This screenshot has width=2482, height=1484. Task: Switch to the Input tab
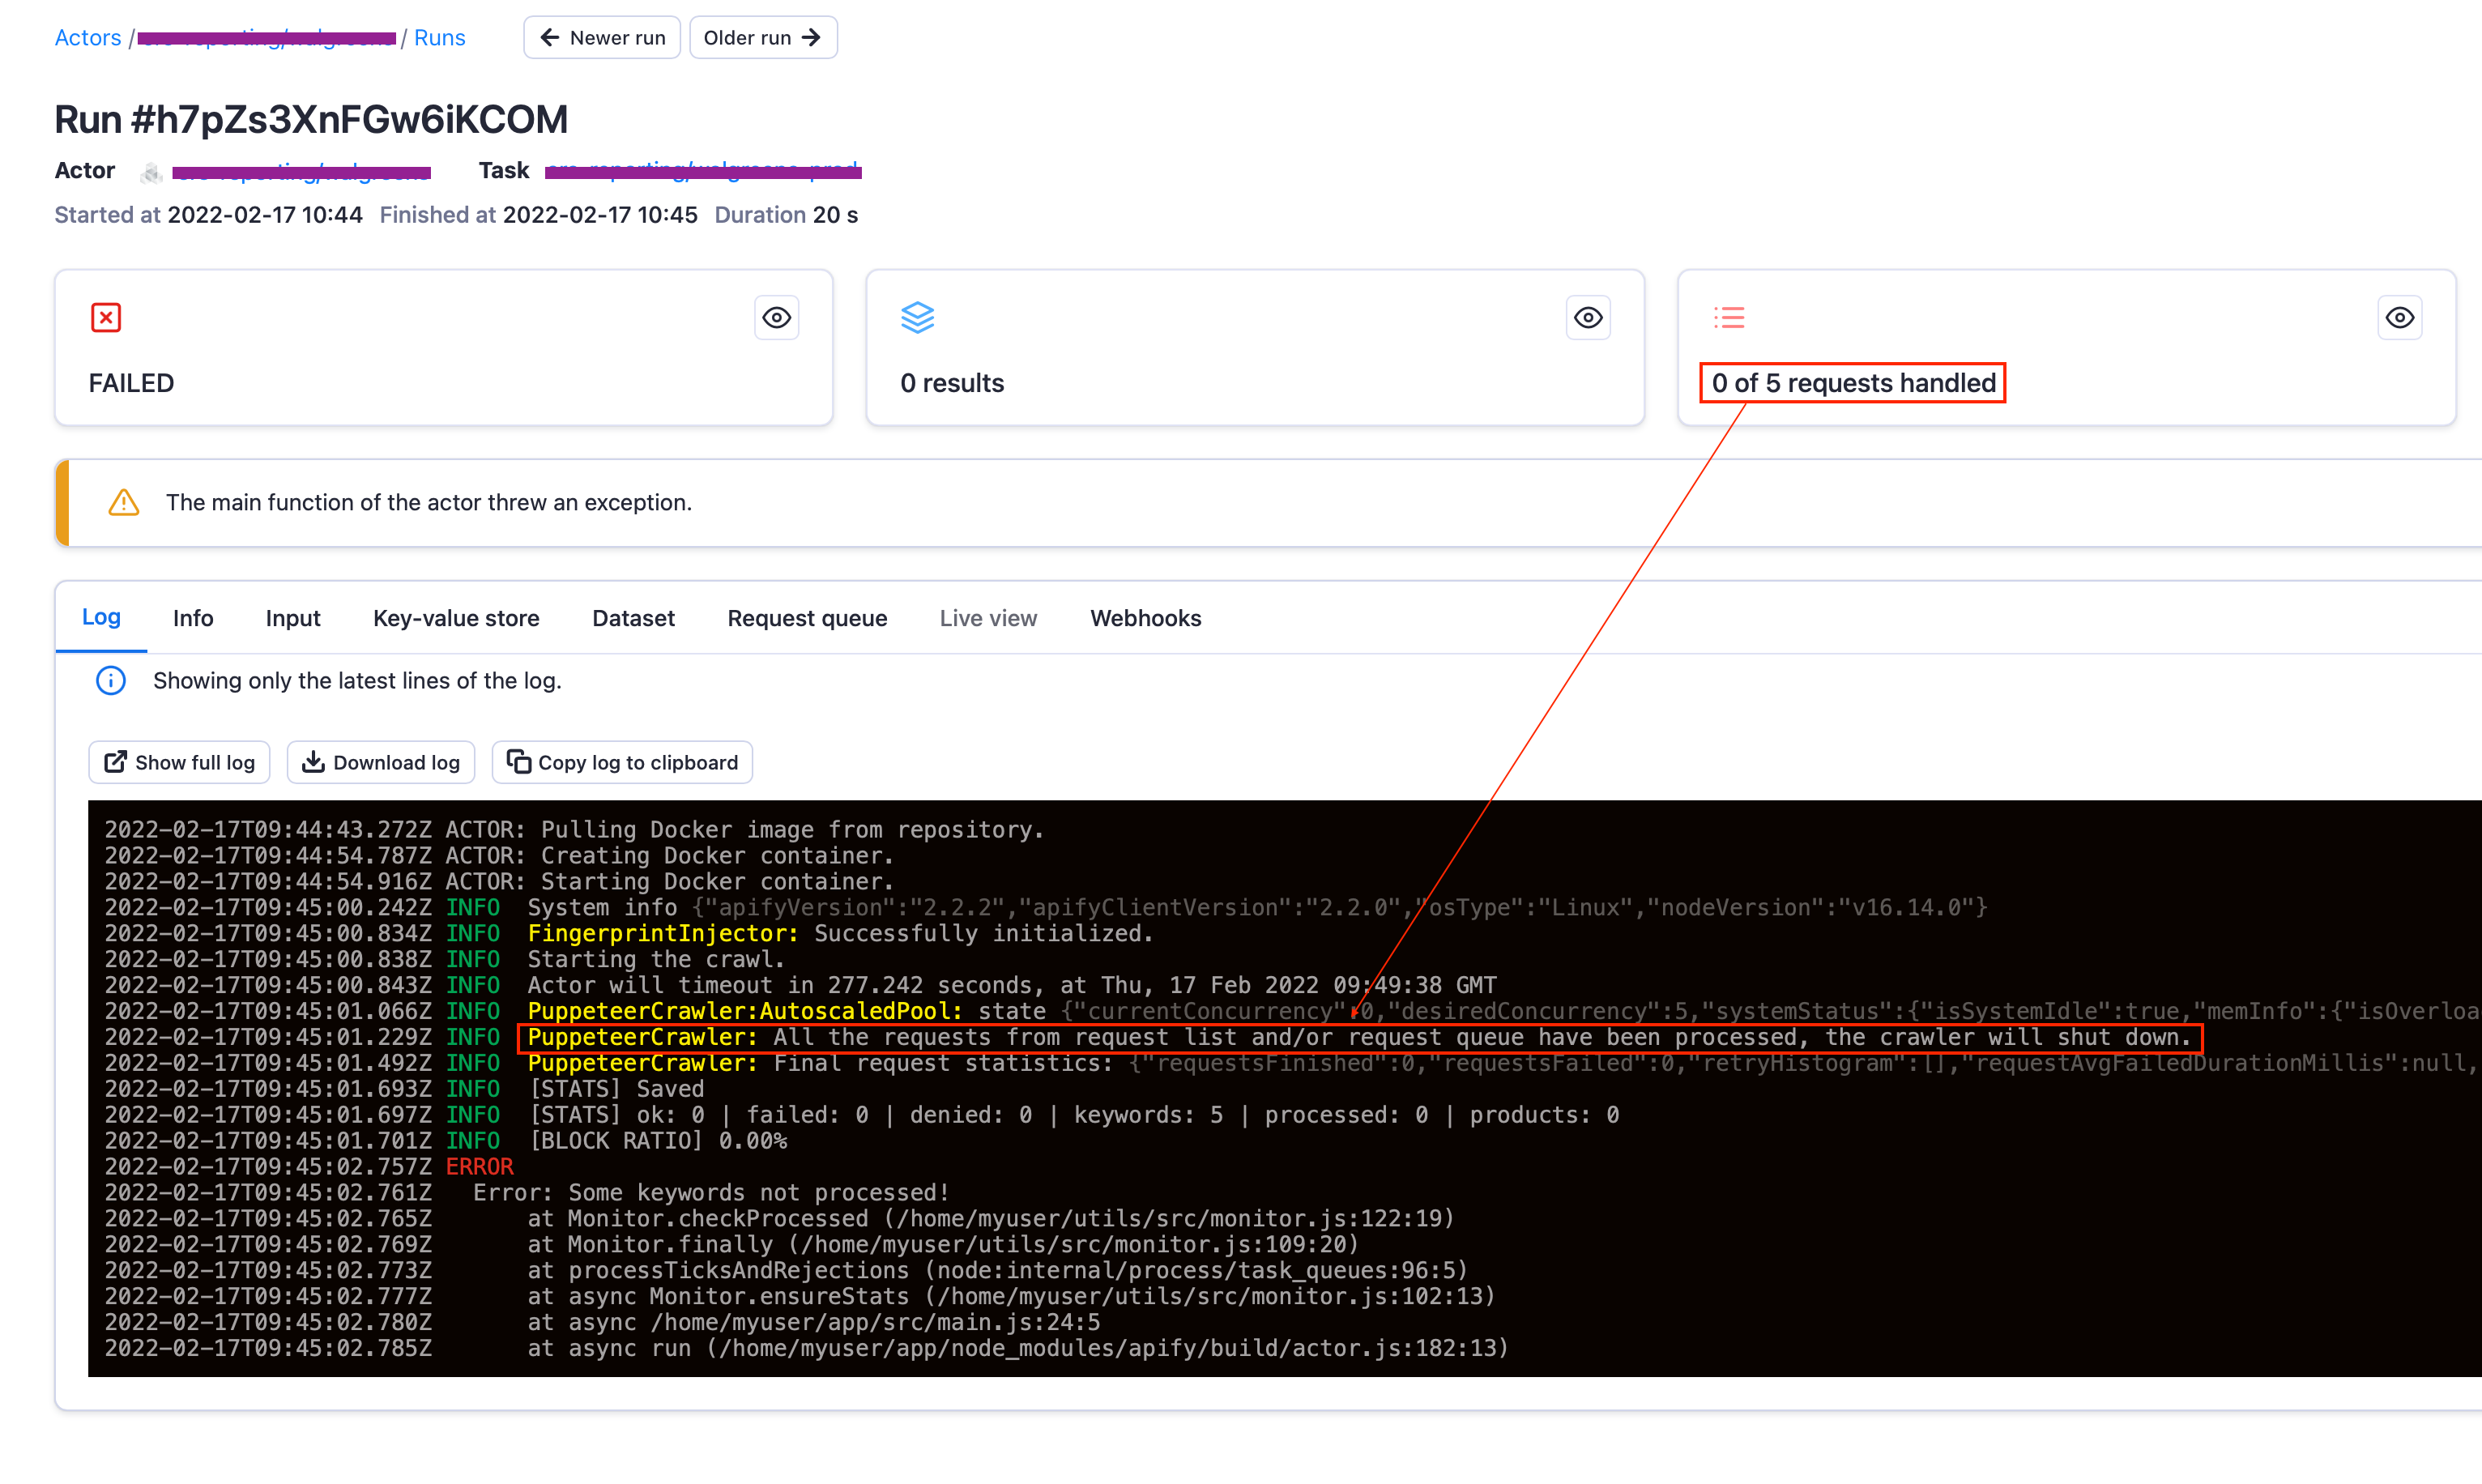click(x=292, y=618)
